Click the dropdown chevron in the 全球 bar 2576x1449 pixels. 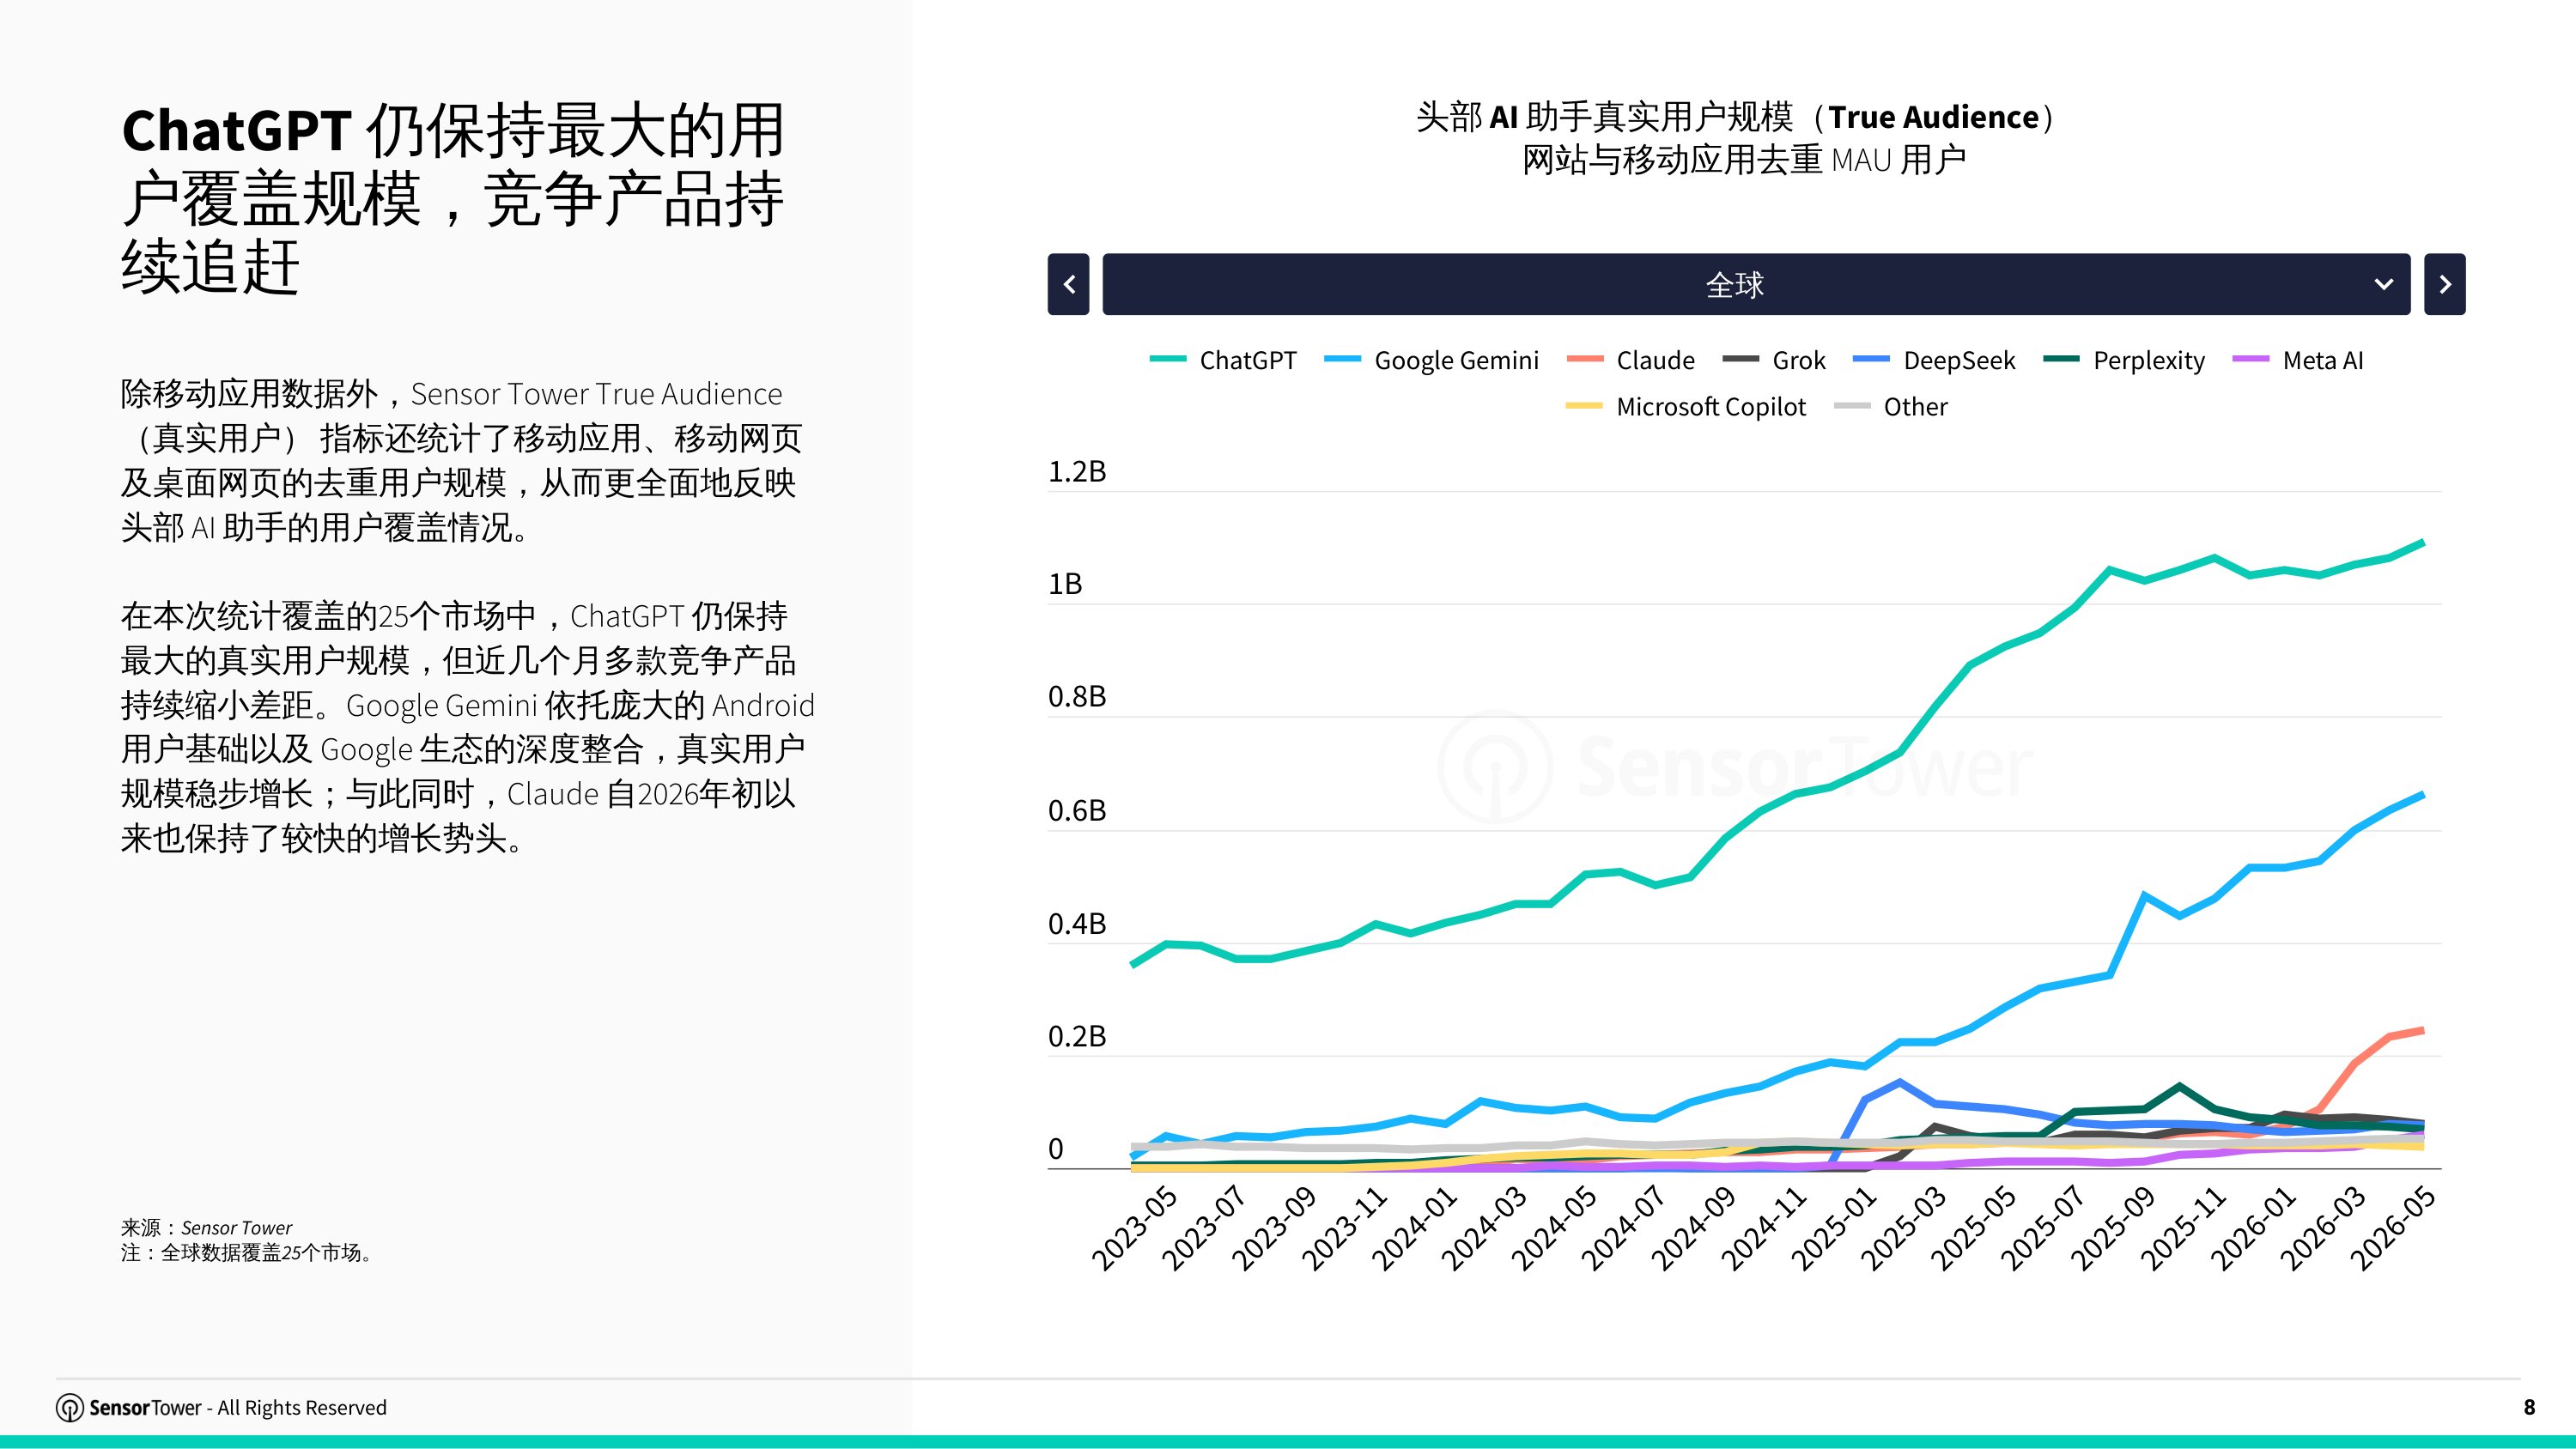(2384, 285)
